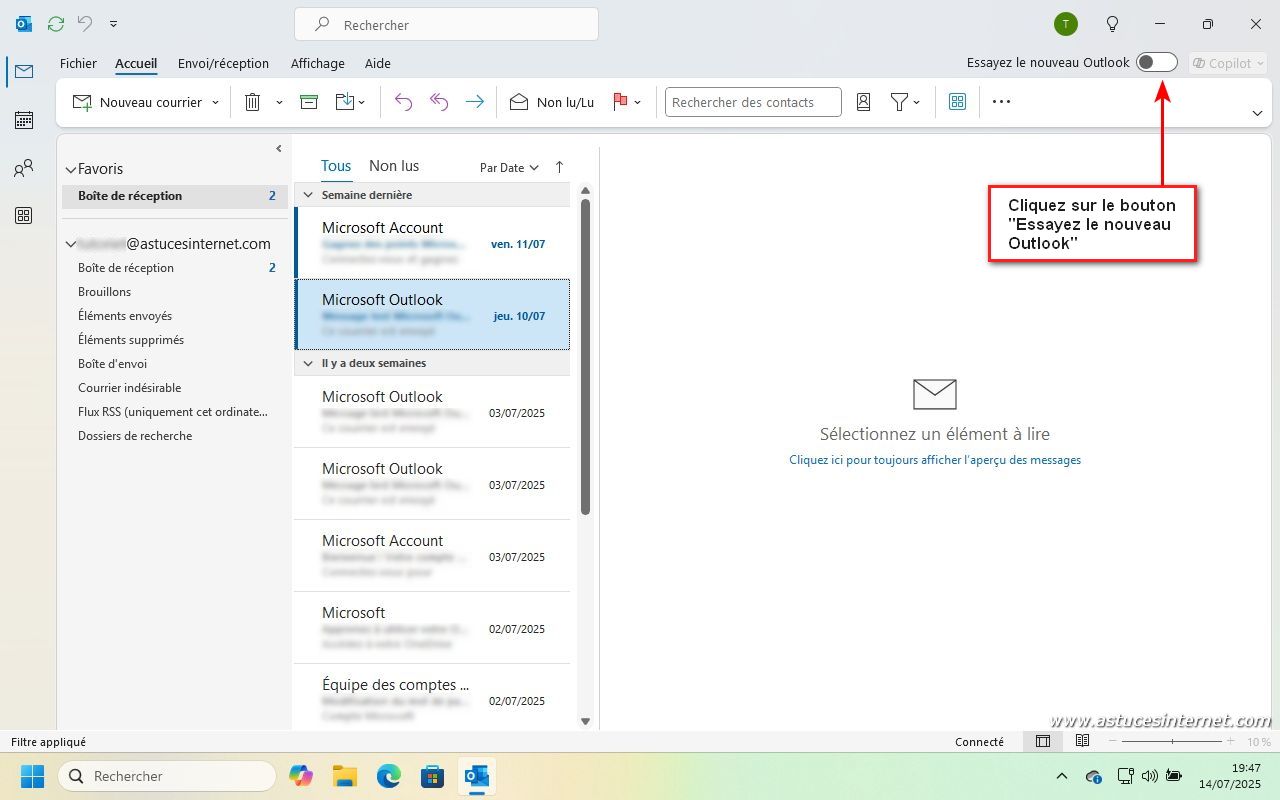Archive the selected message
Image resolution: width=1280 pixels, height=800 pixels.
(x=309, y=102)
